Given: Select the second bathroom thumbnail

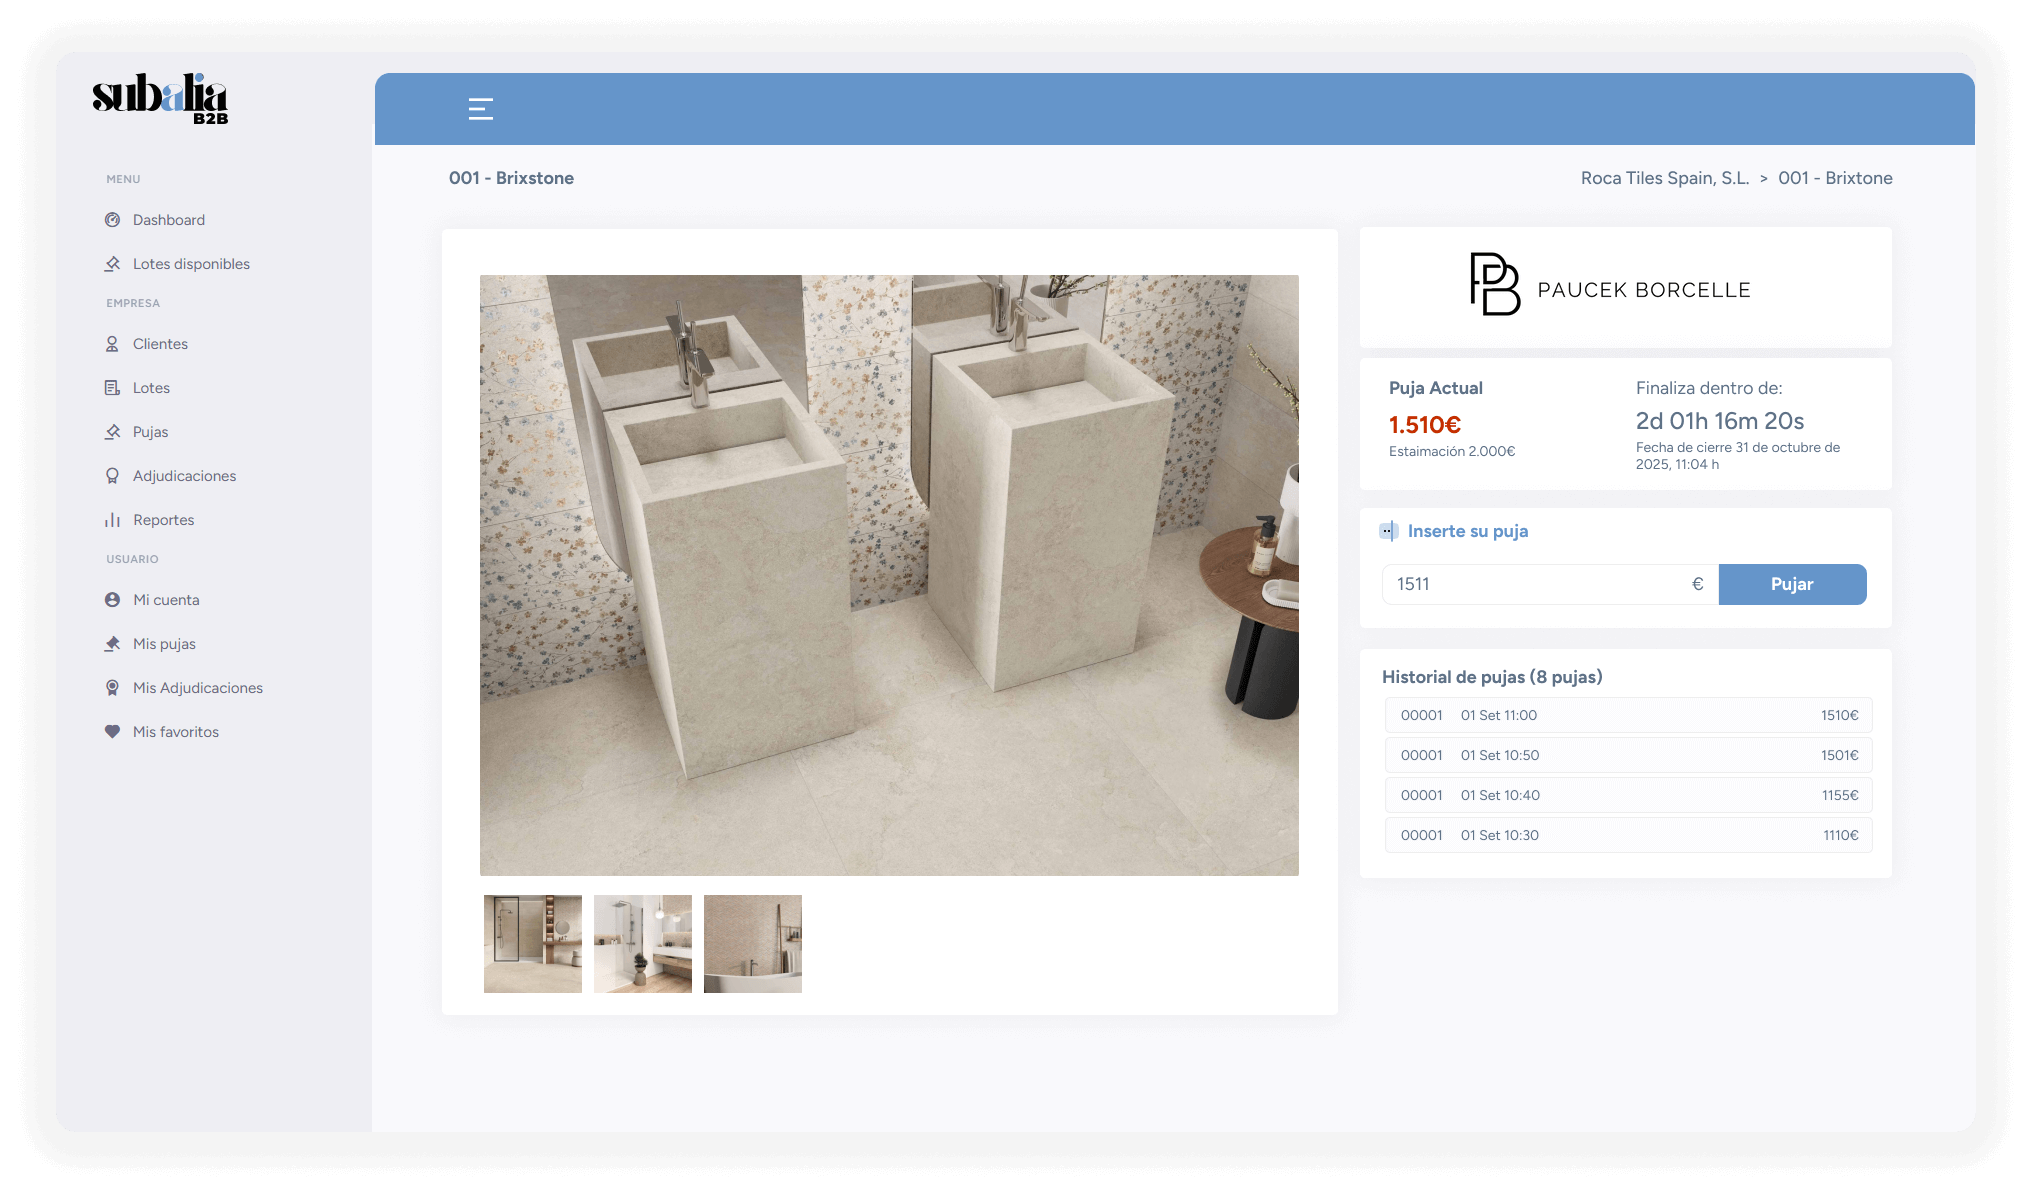Looking at the screenshot, I should click(643, 944).
